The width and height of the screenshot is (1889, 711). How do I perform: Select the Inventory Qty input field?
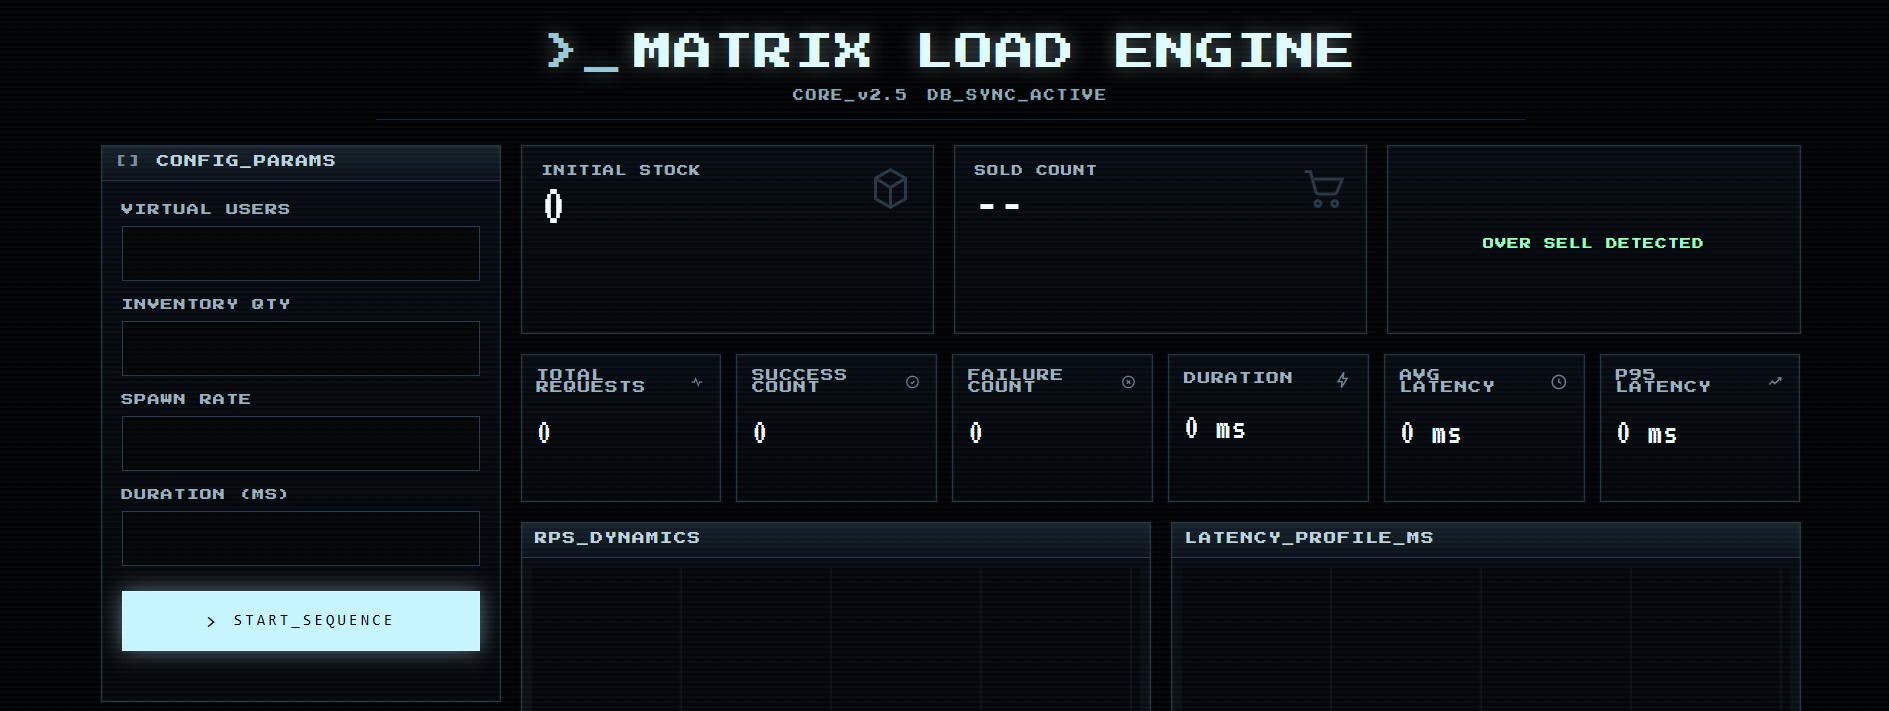[300, 348]
